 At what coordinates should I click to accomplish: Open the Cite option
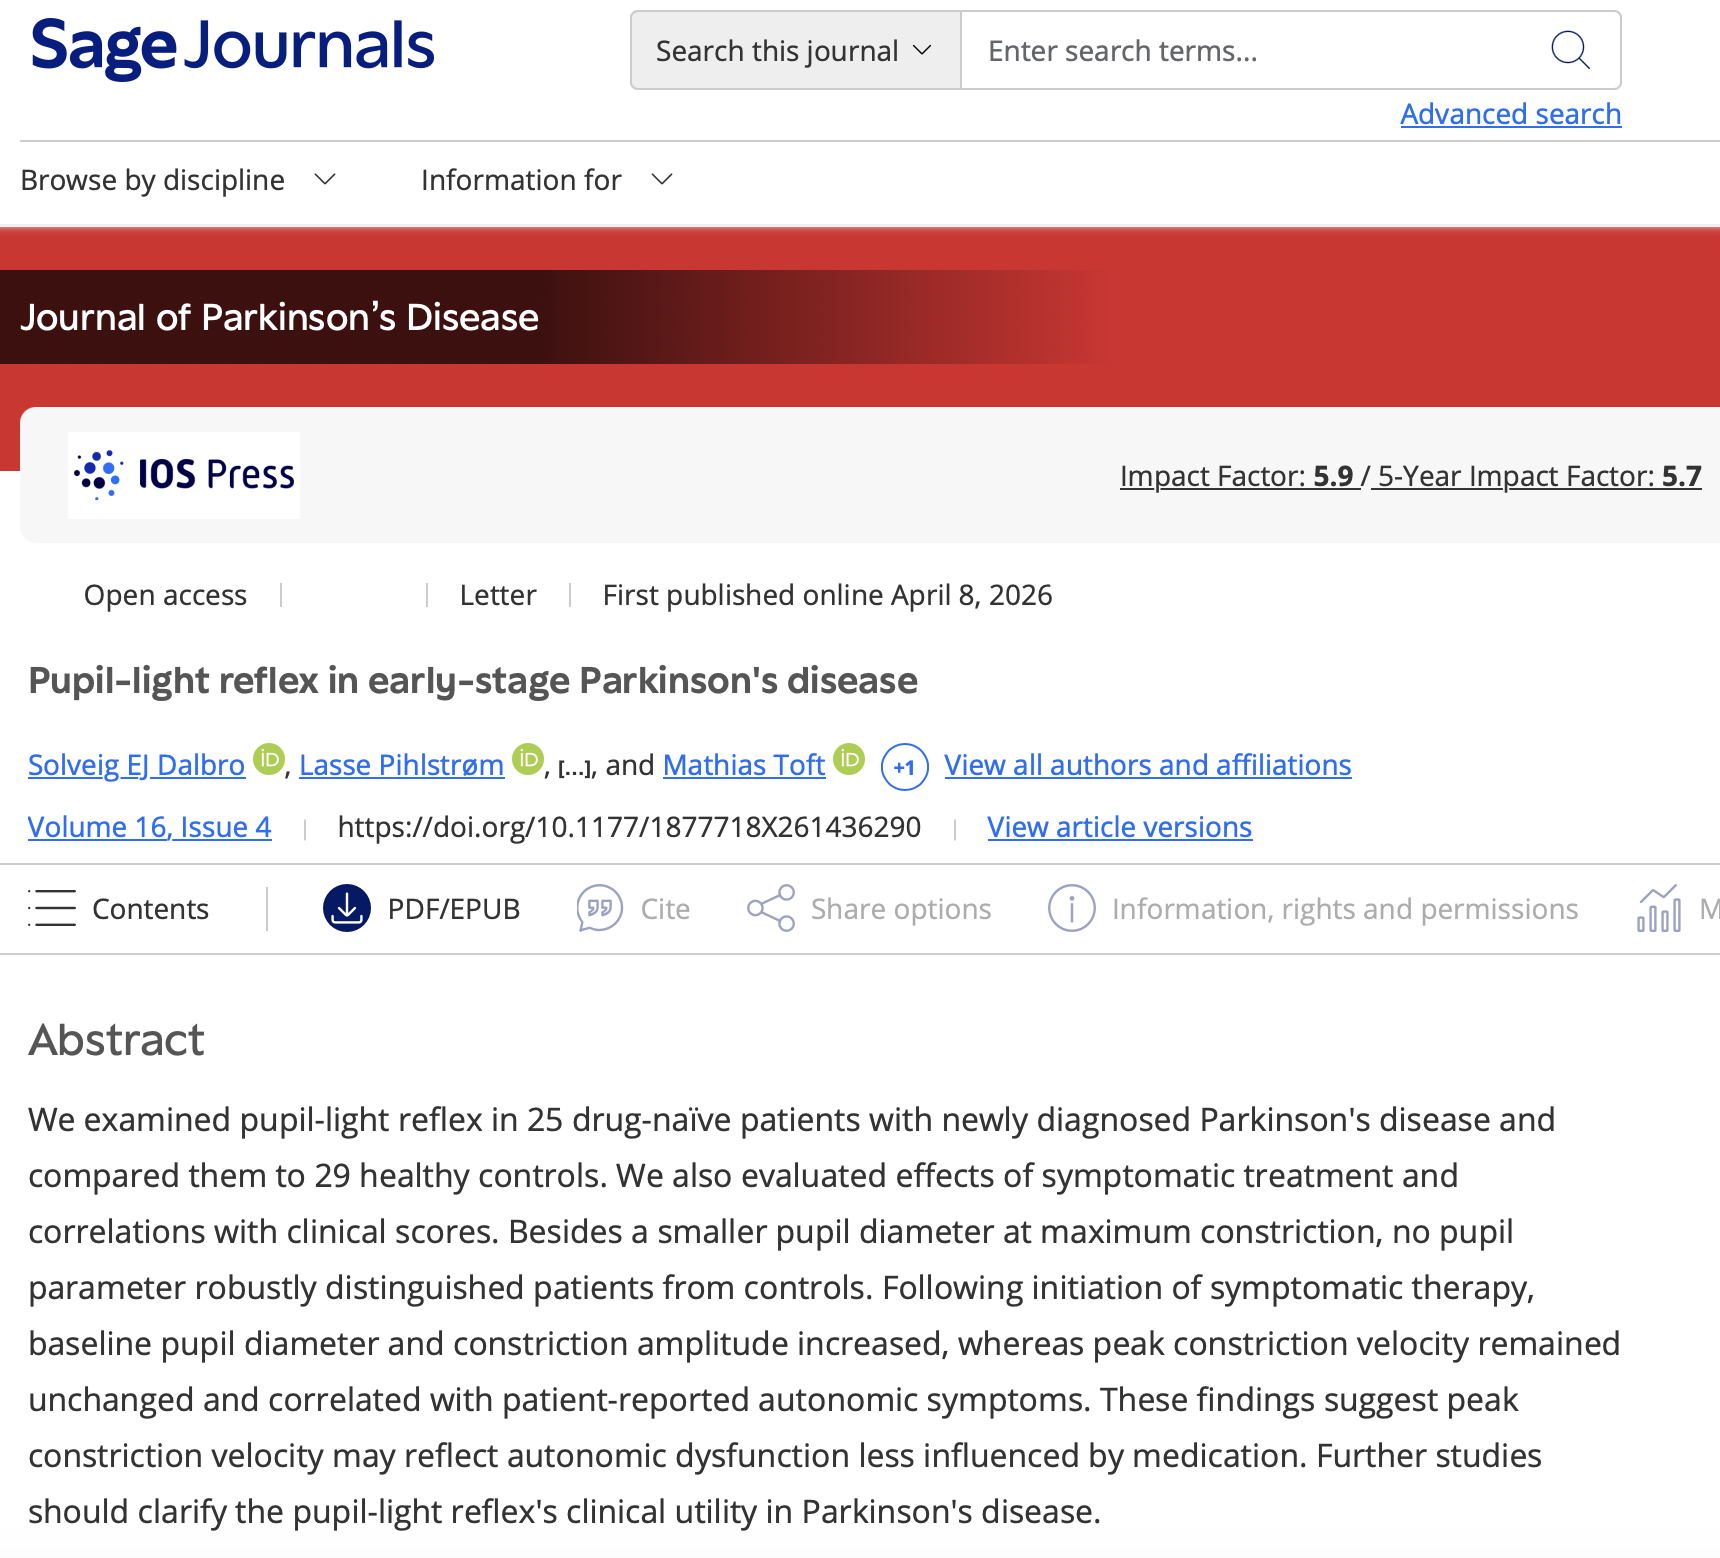[665, 909]
